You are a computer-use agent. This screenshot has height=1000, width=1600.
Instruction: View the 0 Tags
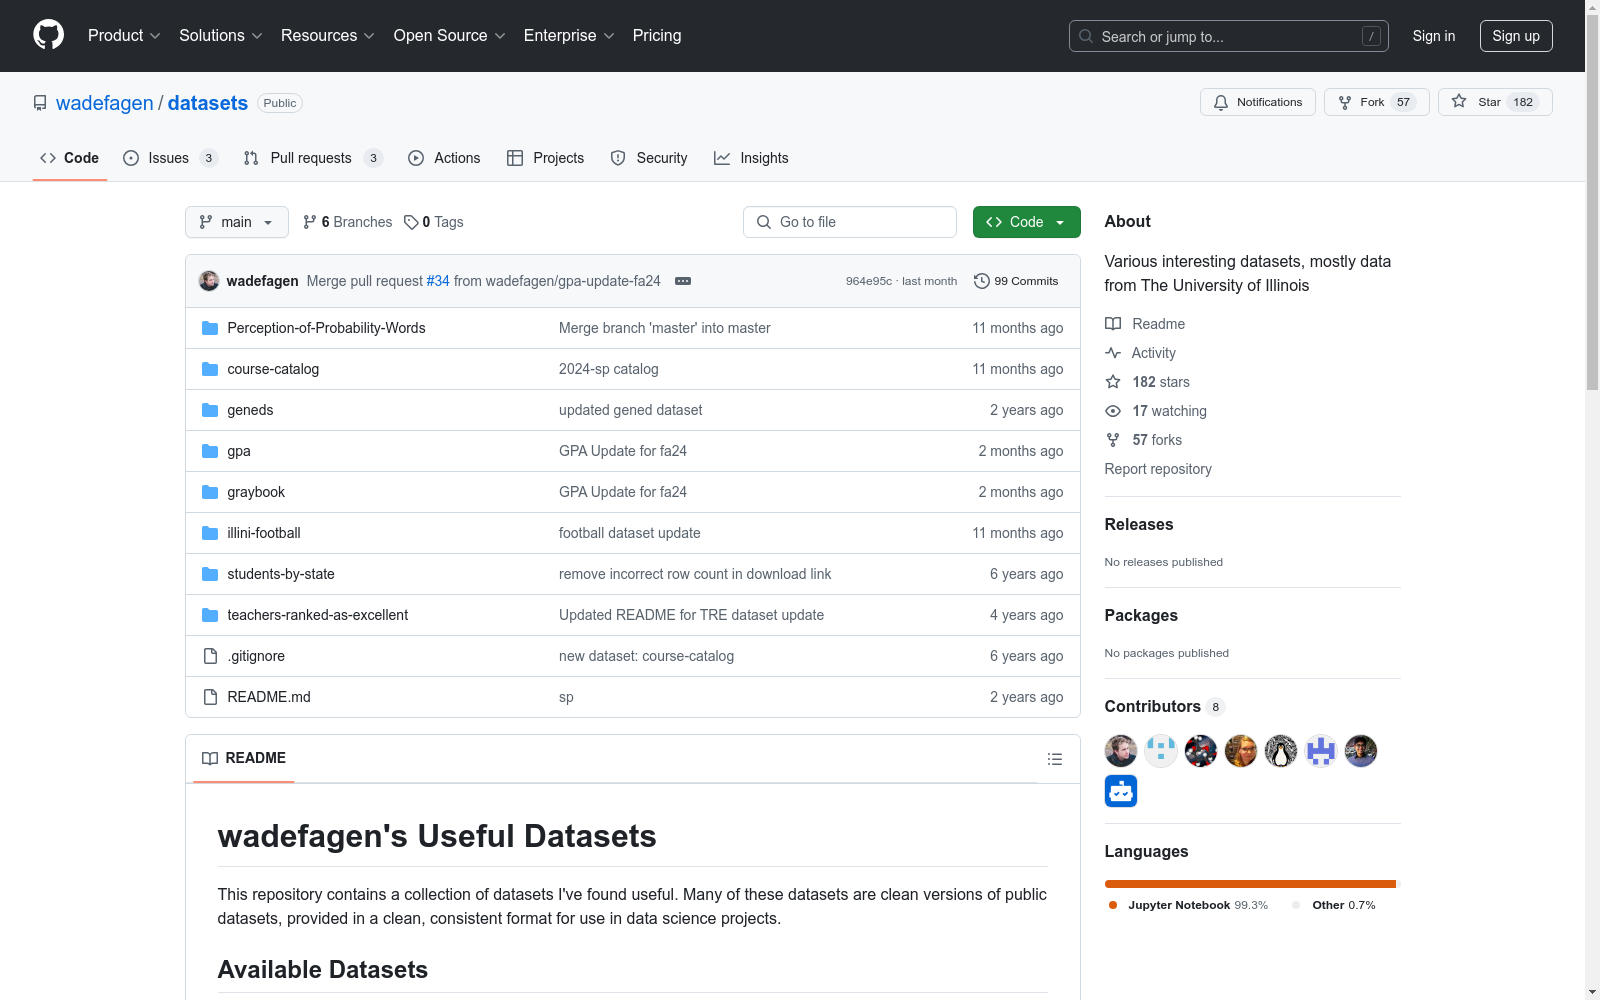434,222
